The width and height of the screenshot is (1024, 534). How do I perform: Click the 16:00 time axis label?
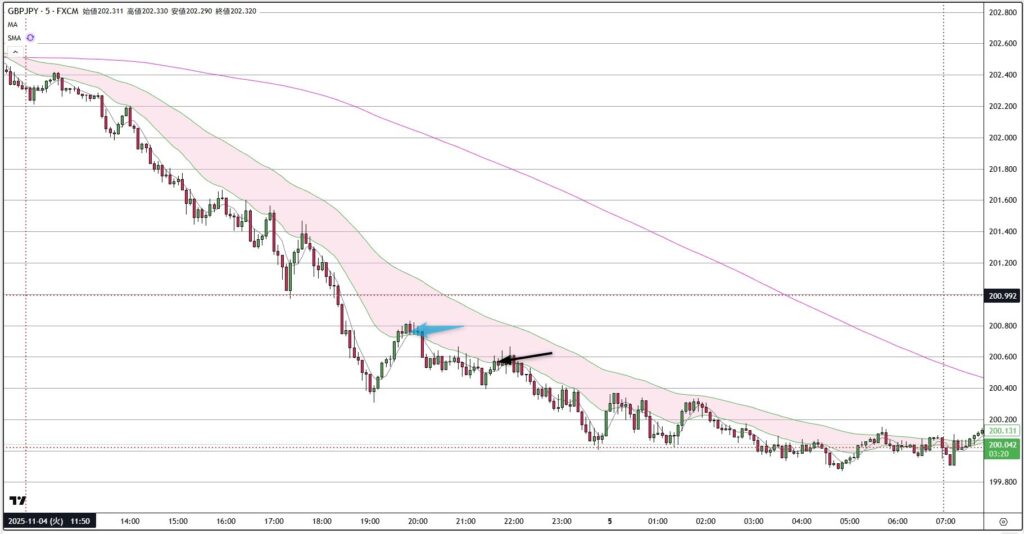(x=226, y=521)
